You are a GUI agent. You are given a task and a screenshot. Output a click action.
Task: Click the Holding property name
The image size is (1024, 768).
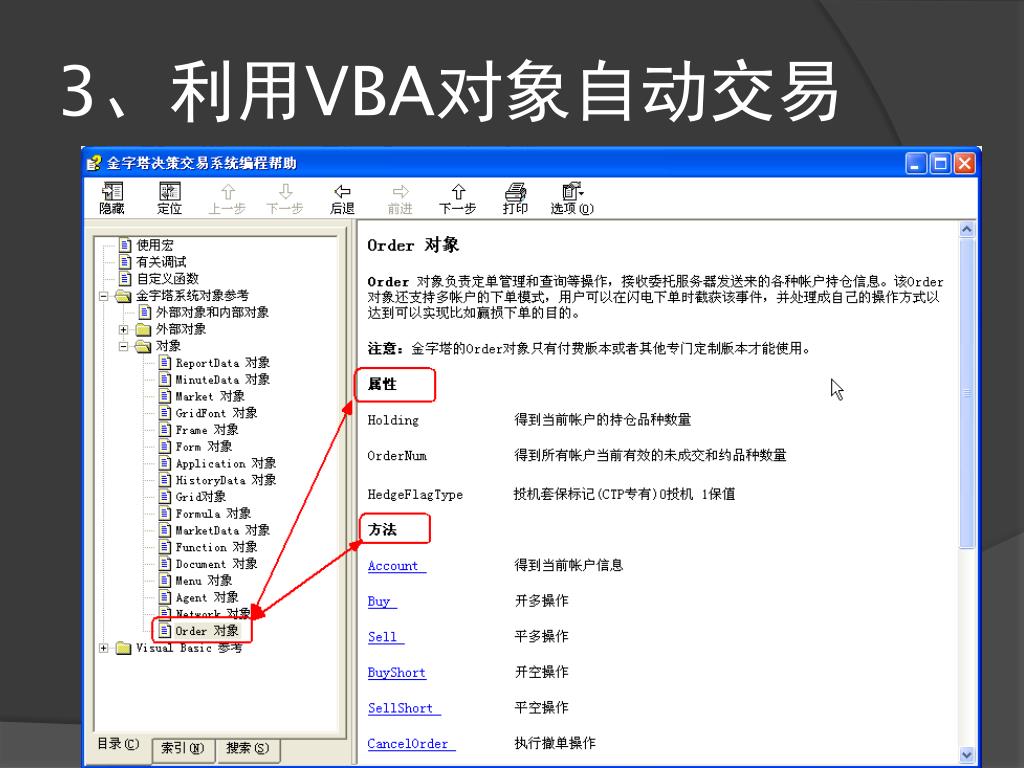pyautogui.click(x=392, y=420)
